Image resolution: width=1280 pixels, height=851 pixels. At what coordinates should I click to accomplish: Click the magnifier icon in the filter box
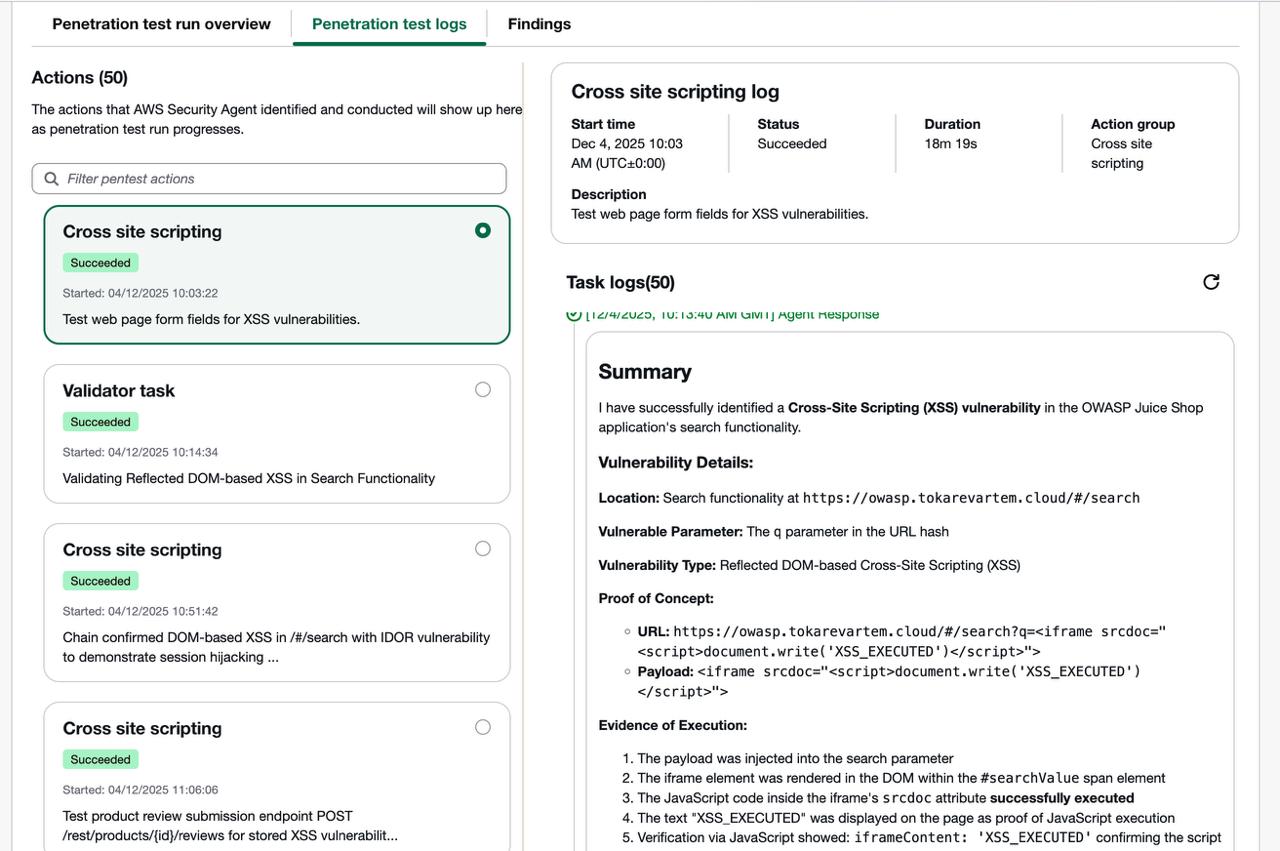pyautogui.click(x=52, y=179)
